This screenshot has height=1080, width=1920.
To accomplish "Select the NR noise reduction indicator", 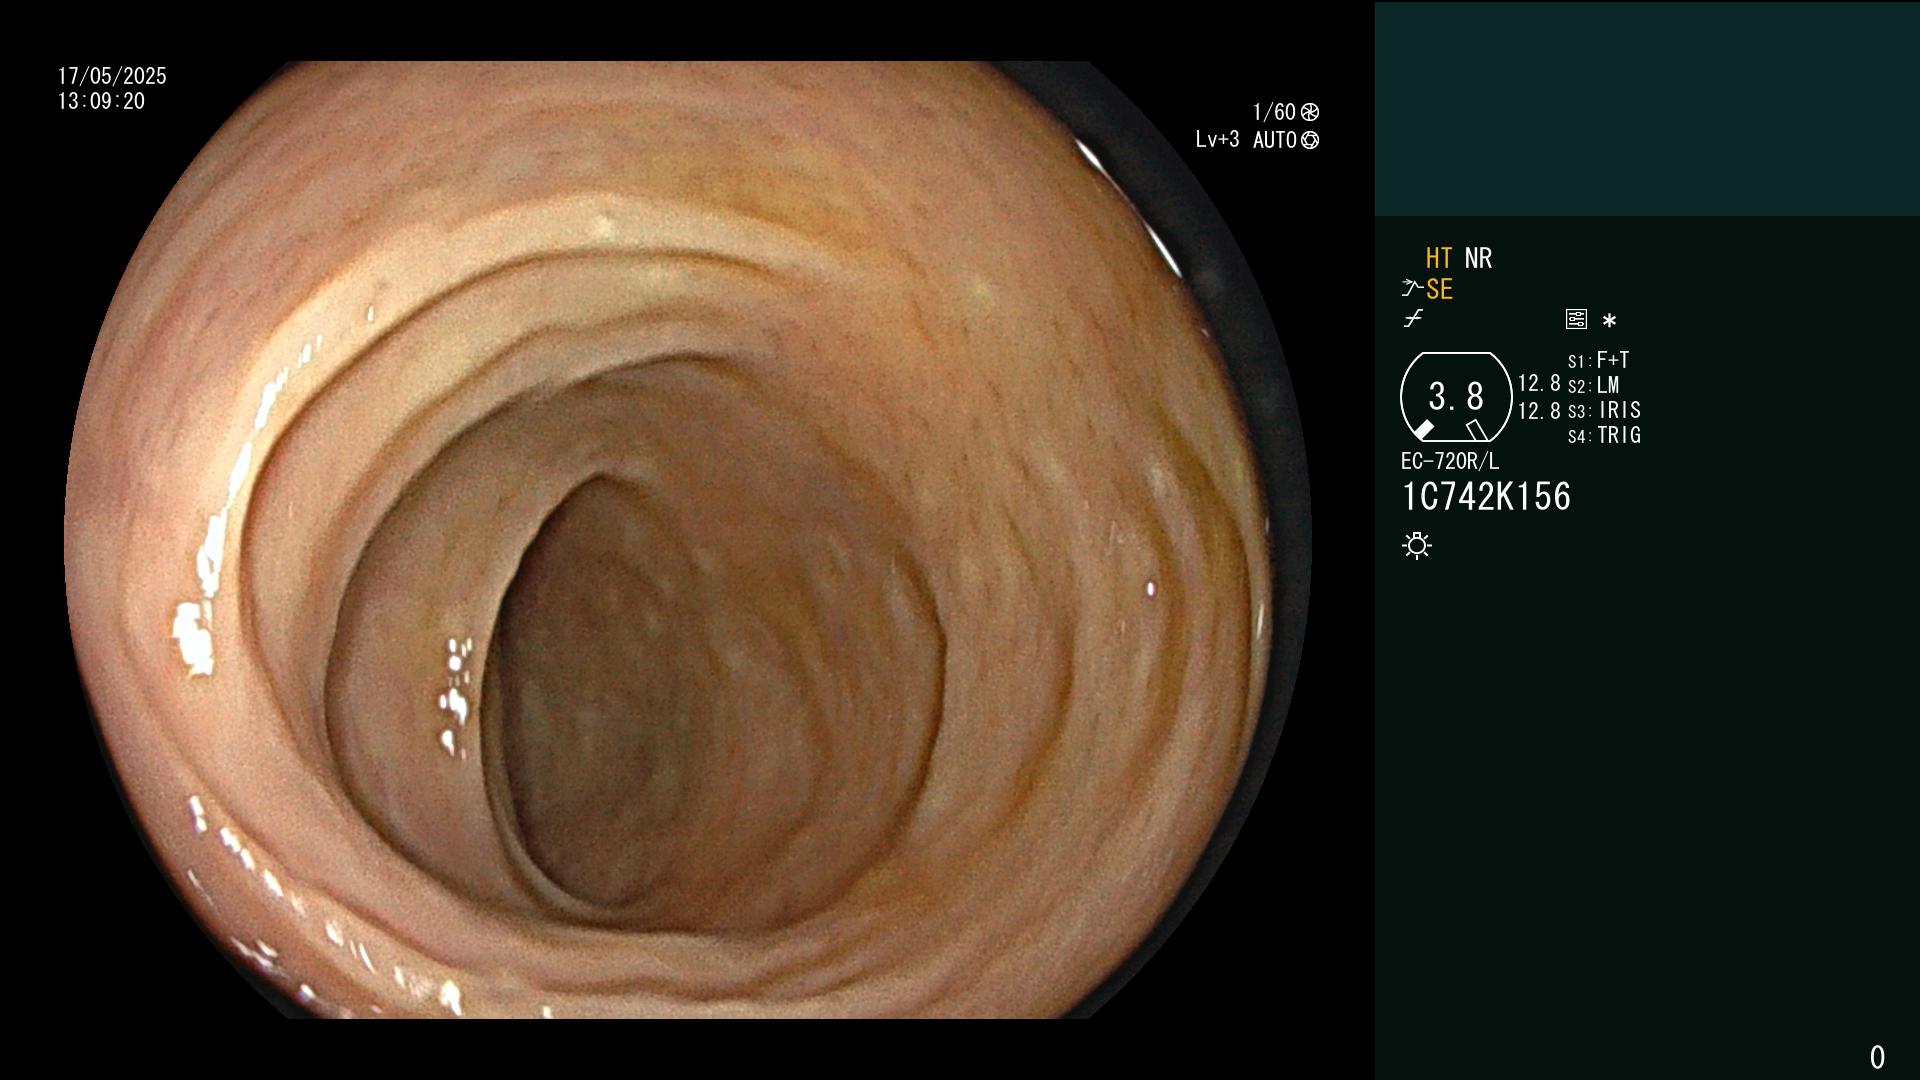I will click(1478, 258).
